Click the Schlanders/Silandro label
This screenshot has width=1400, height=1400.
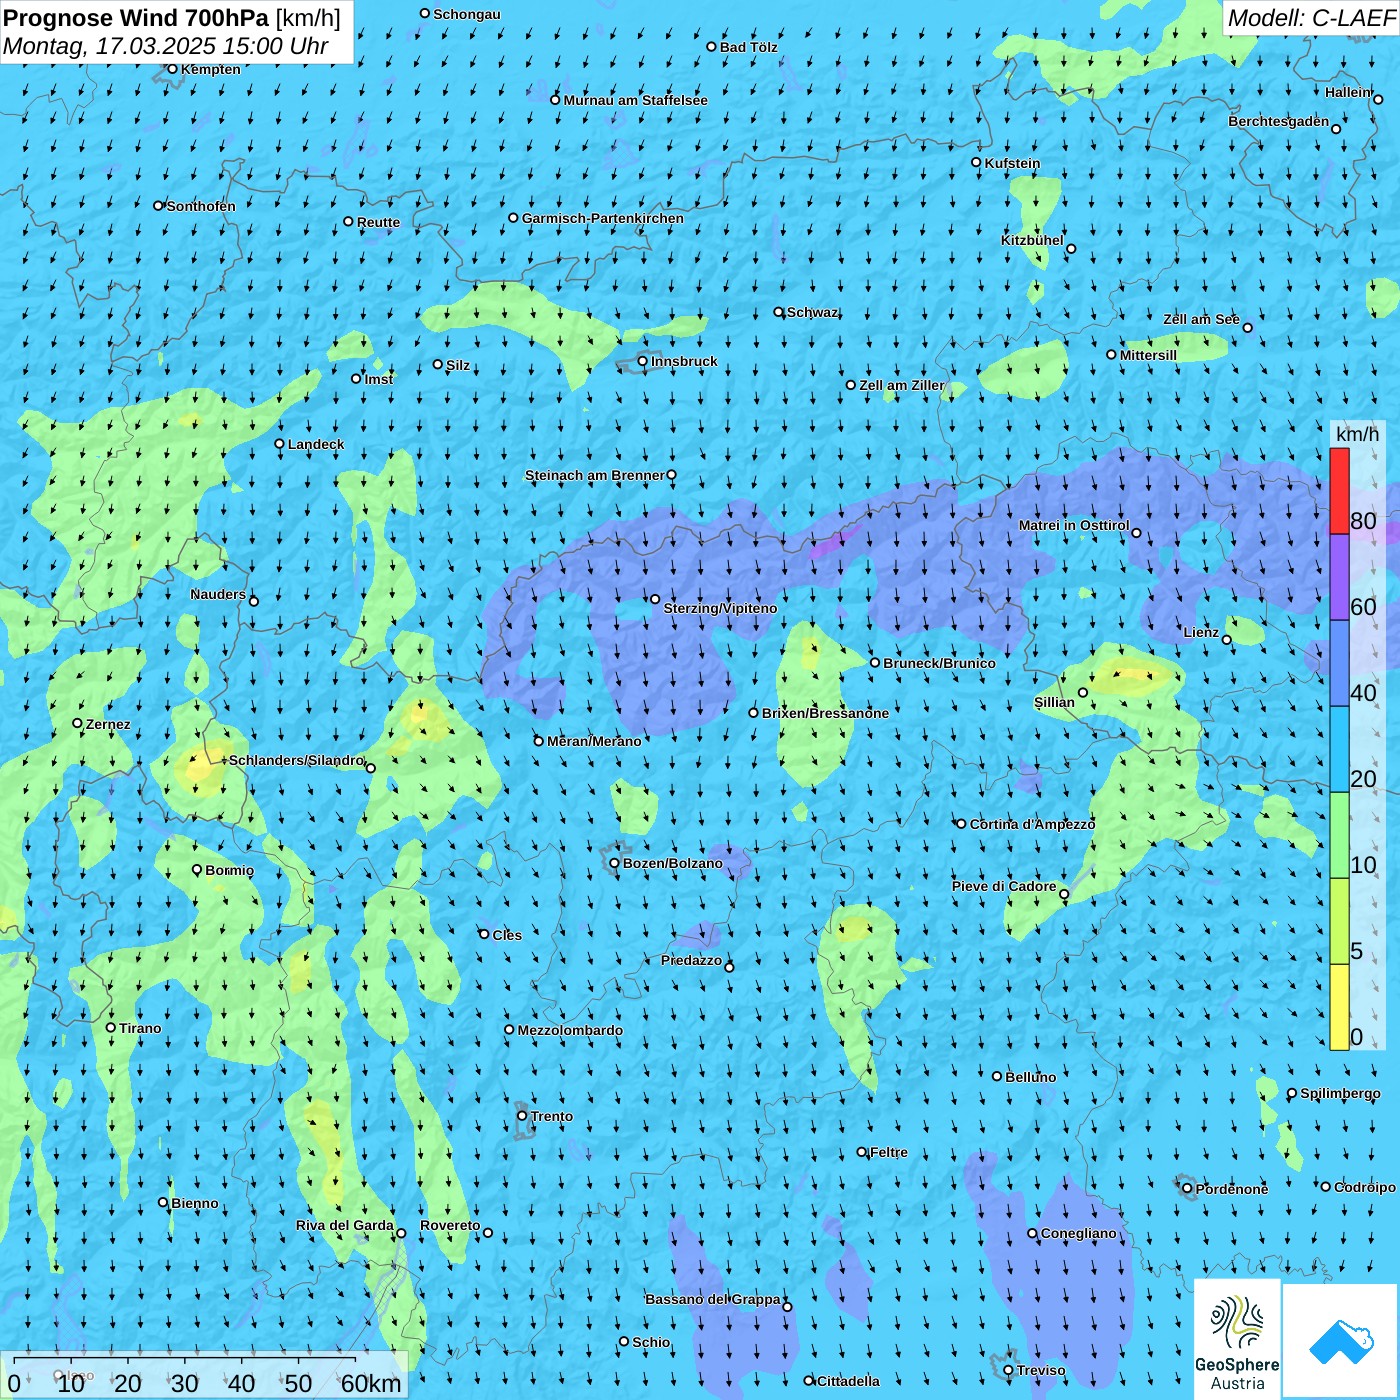point(296,760)
